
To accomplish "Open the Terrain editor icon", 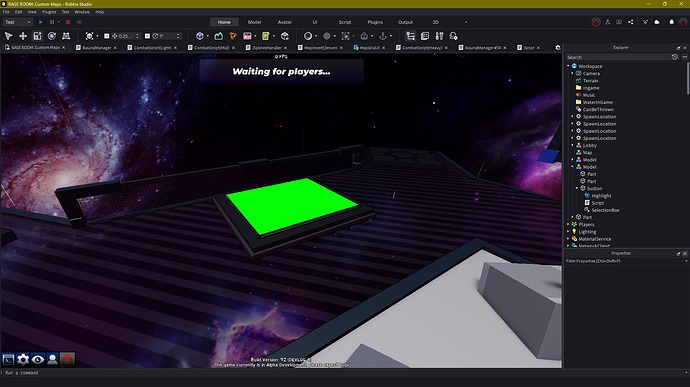I will 218,36.
